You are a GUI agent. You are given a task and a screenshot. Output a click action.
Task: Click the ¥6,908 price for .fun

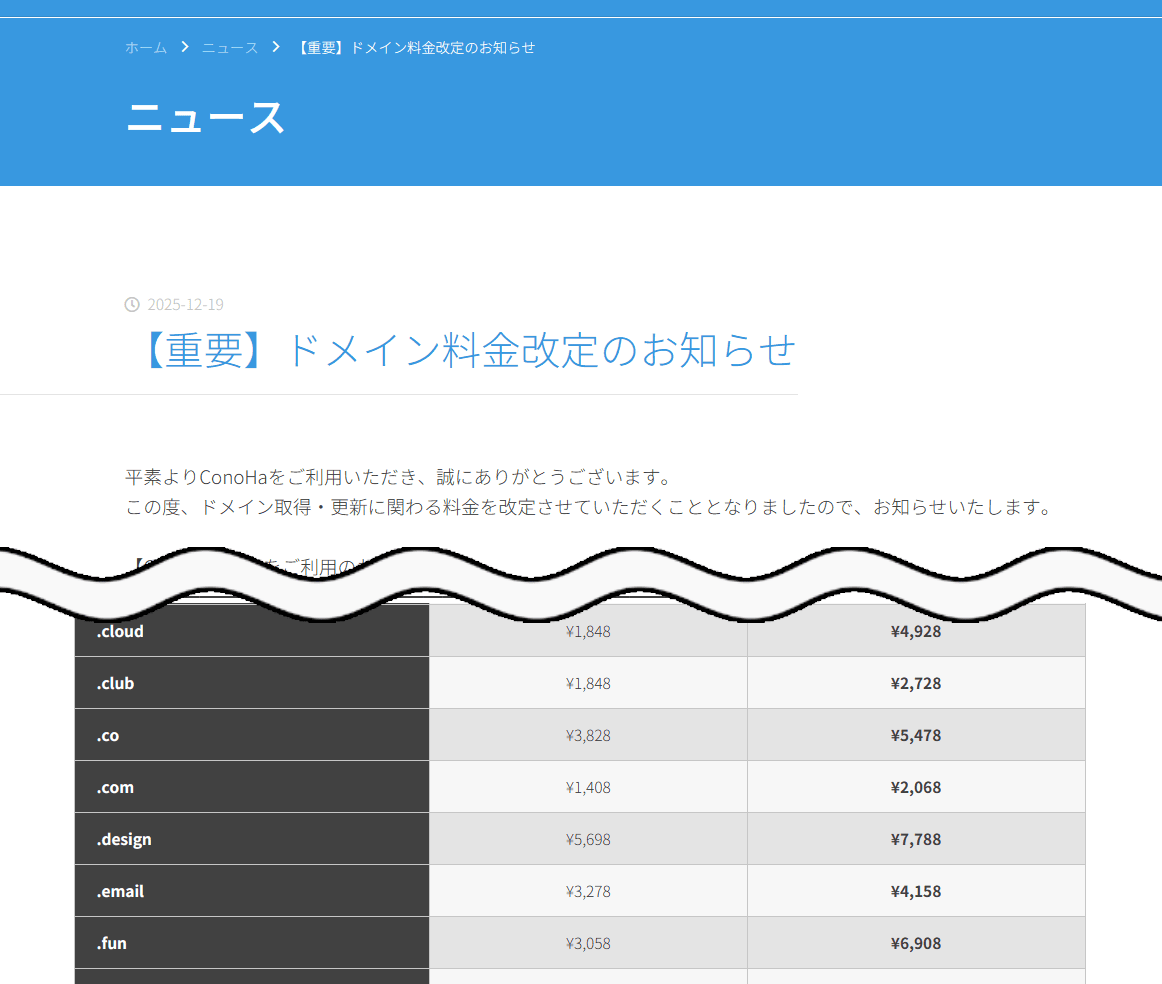916,943
